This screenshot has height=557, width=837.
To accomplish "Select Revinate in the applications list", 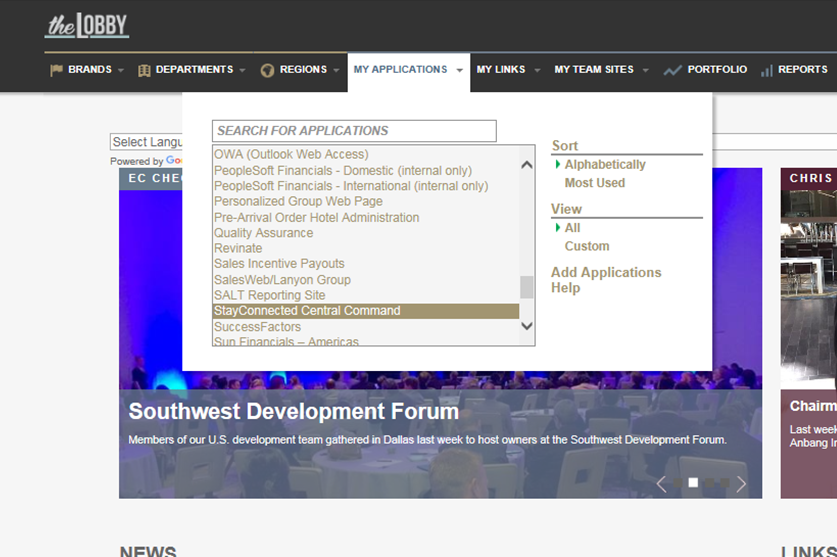I will click(238, 248).
